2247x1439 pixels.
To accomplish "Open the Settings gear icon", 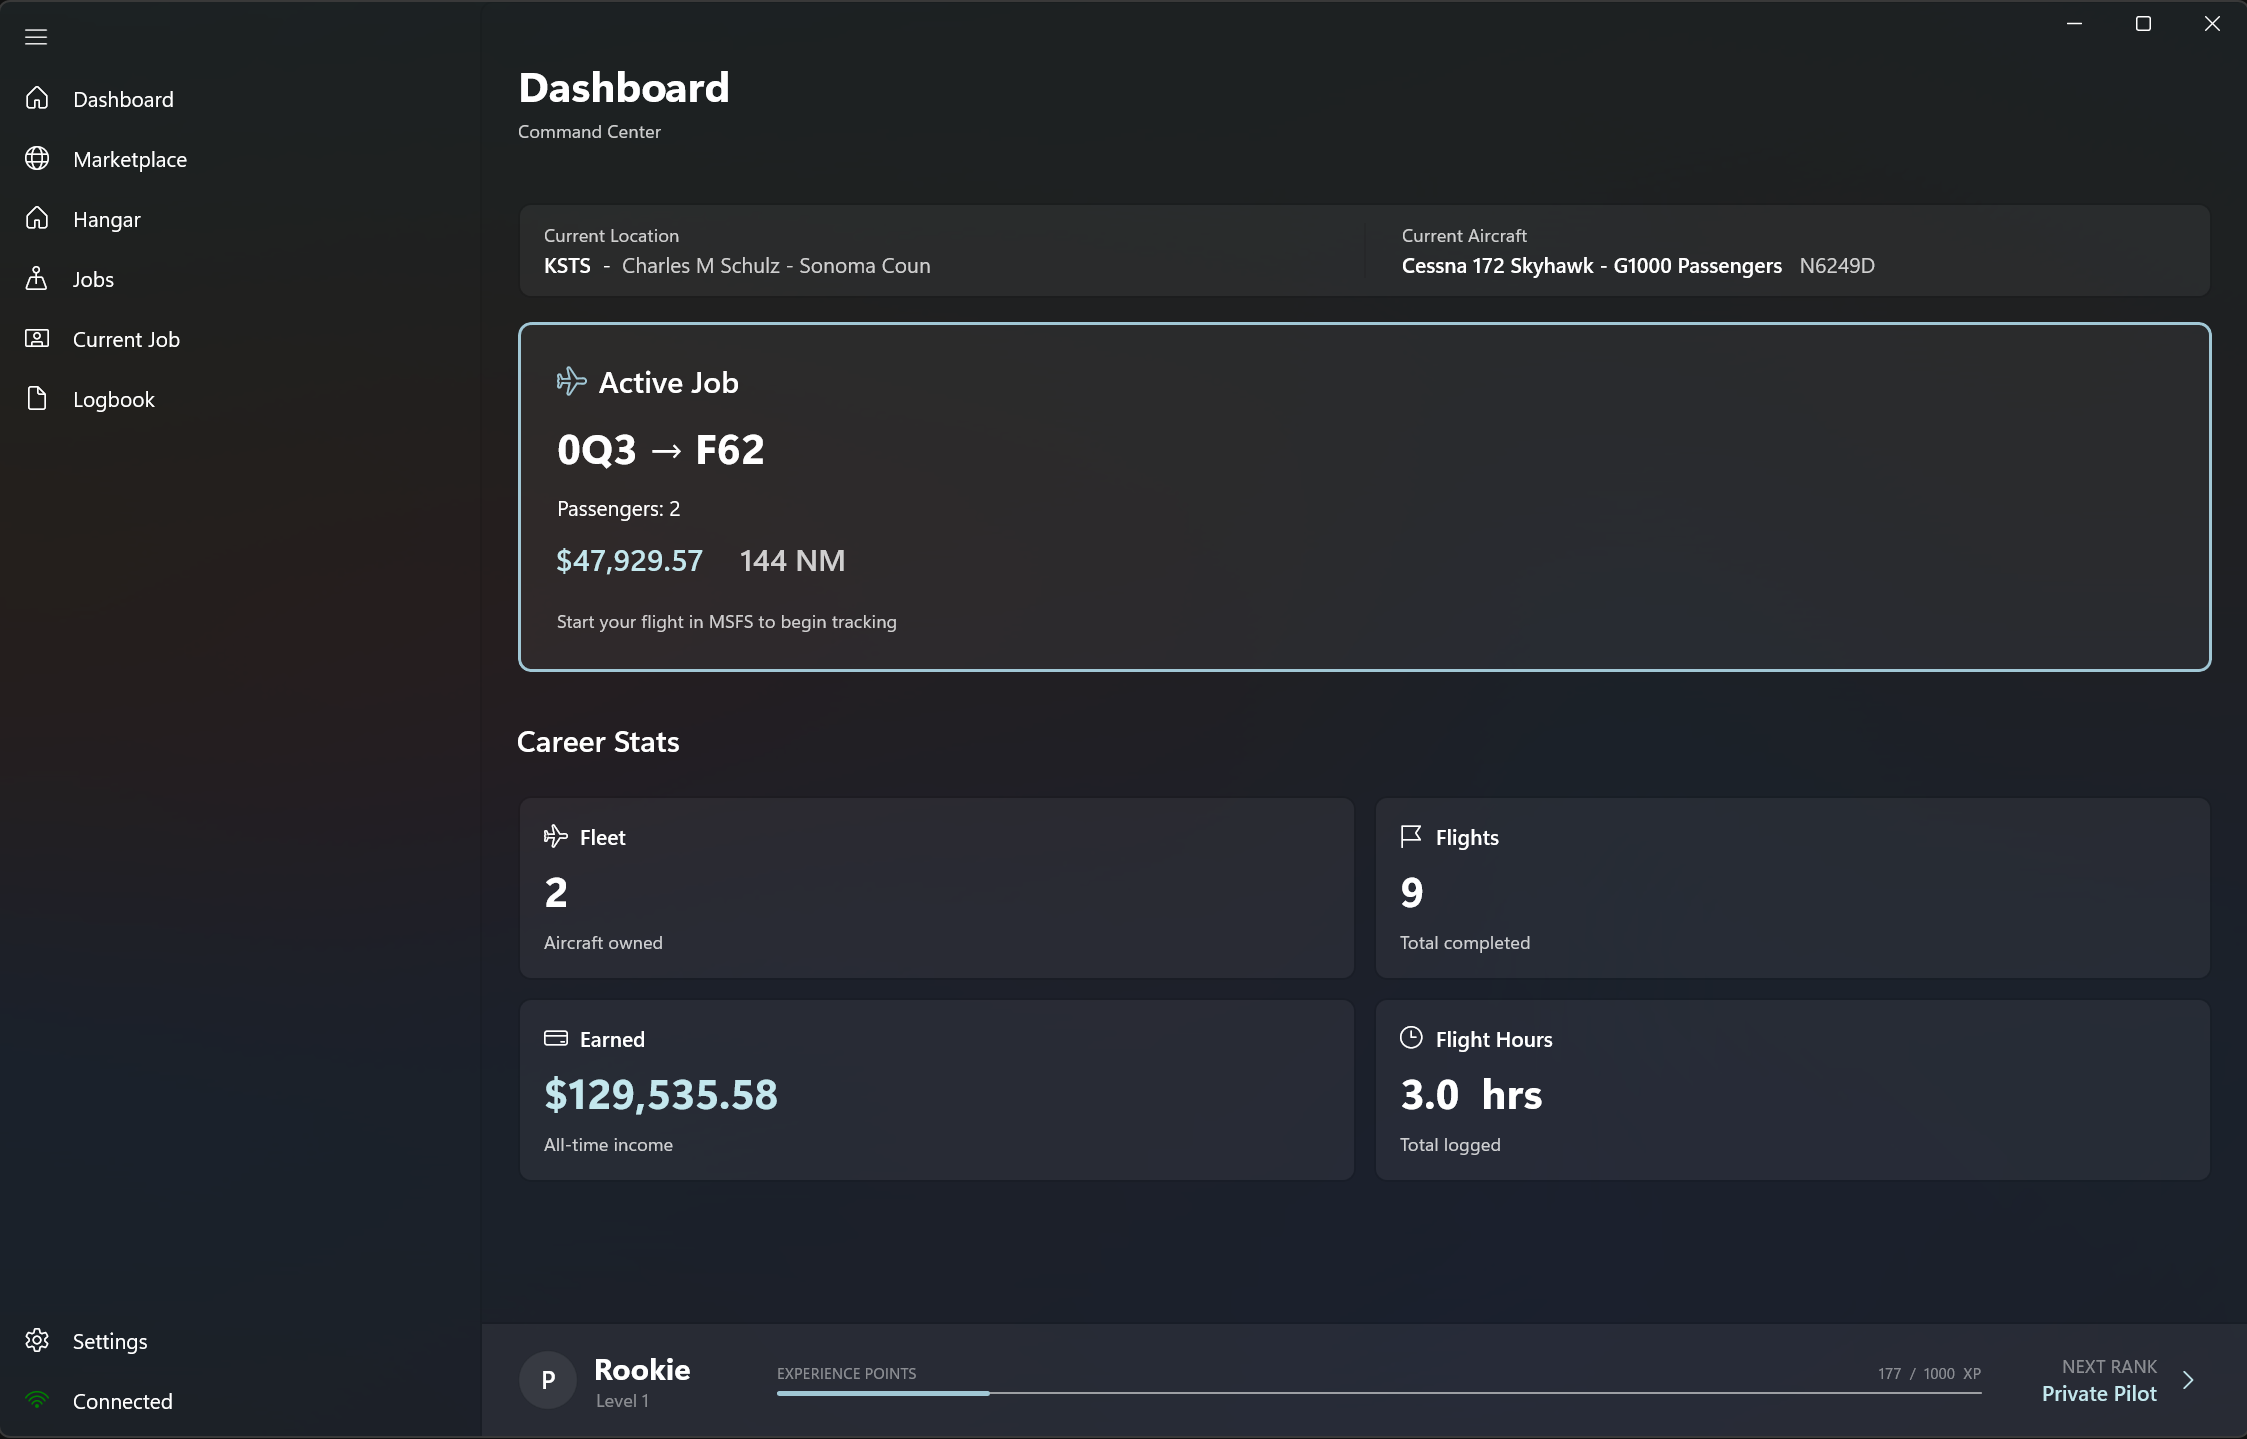I will [37, 1340].
